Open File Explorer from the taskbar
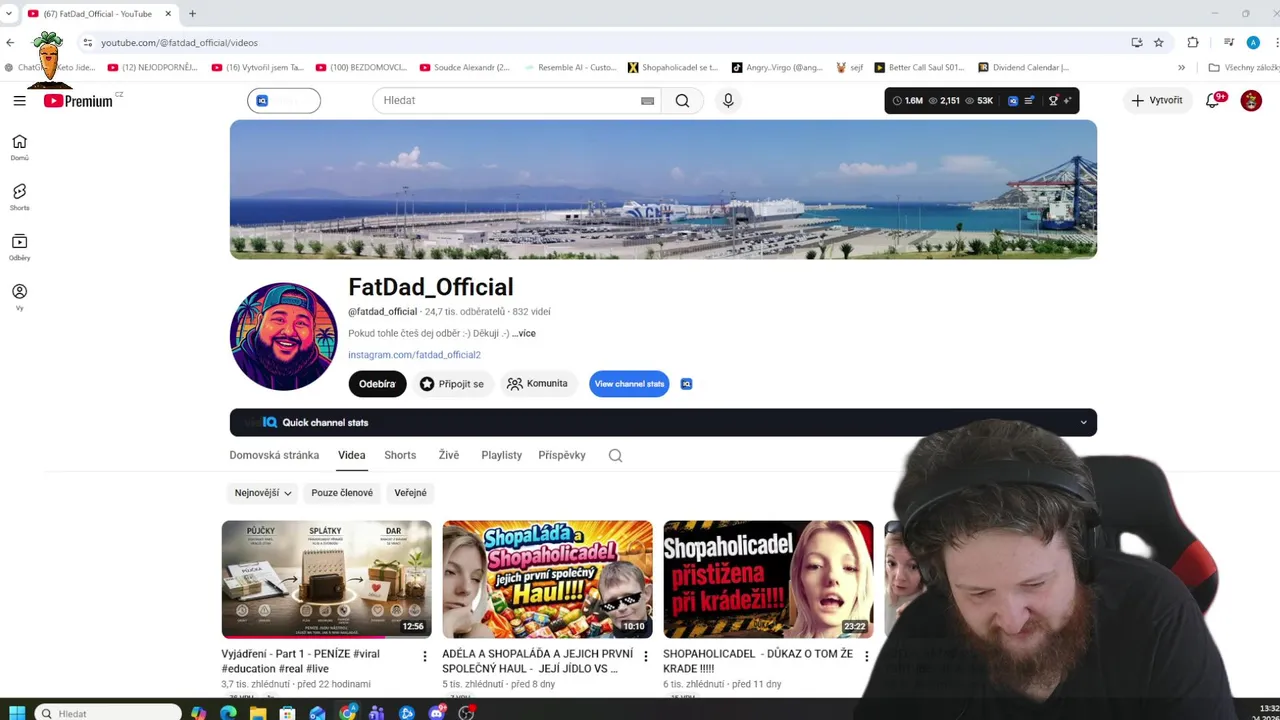The width and height of the screenshot is (1280, 720). point(258,713)
